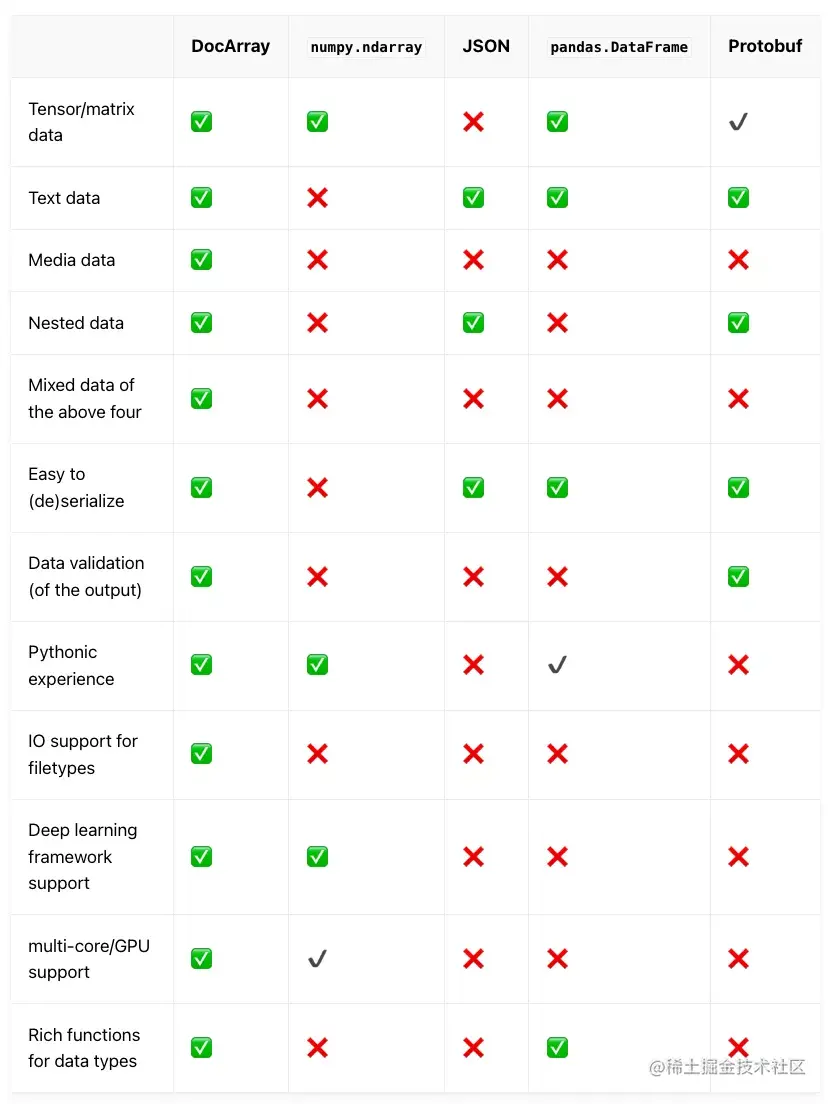The image size is (833, 1104).
Task: Click the green check for DocArray Text data
Action: (x=201, y=198)
